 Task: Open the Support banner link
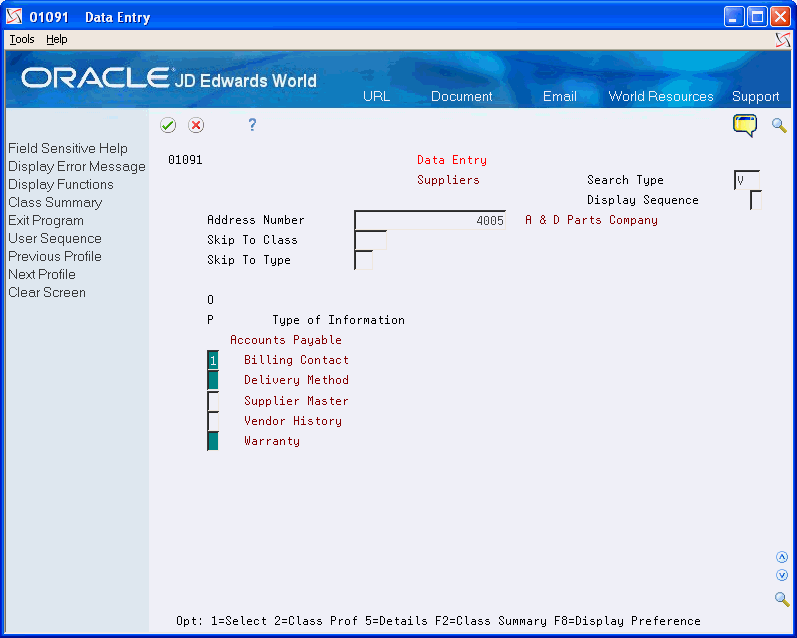(x=755, y=96)
